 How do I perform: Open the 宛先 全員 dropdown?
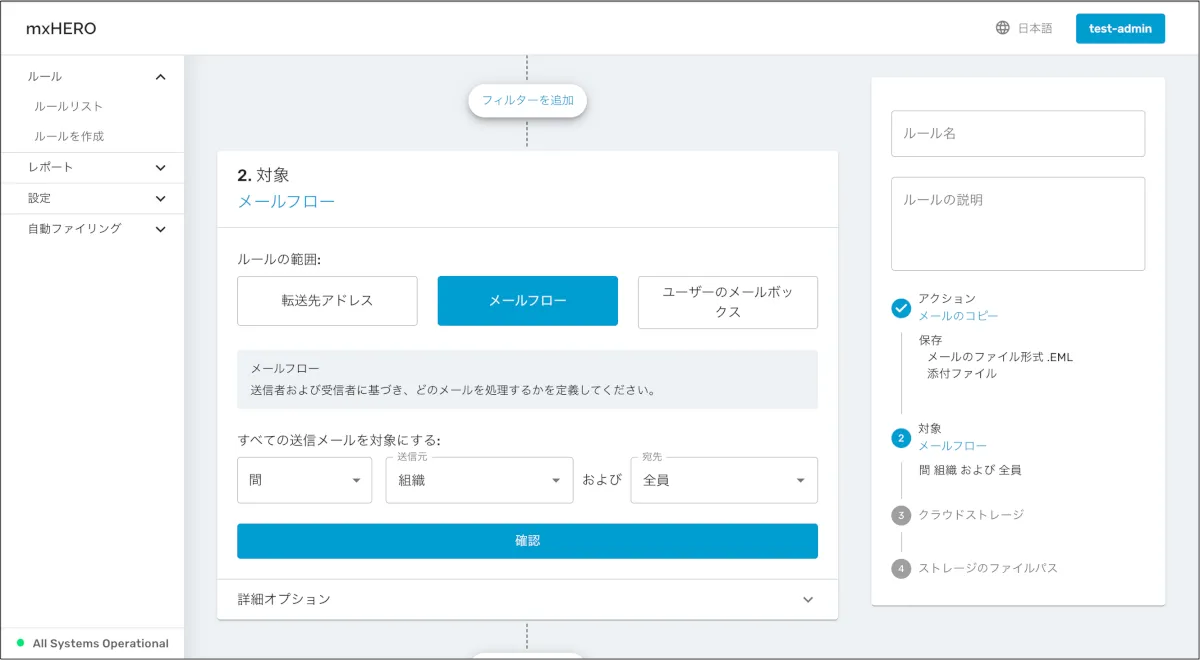[x=723, y=480]
